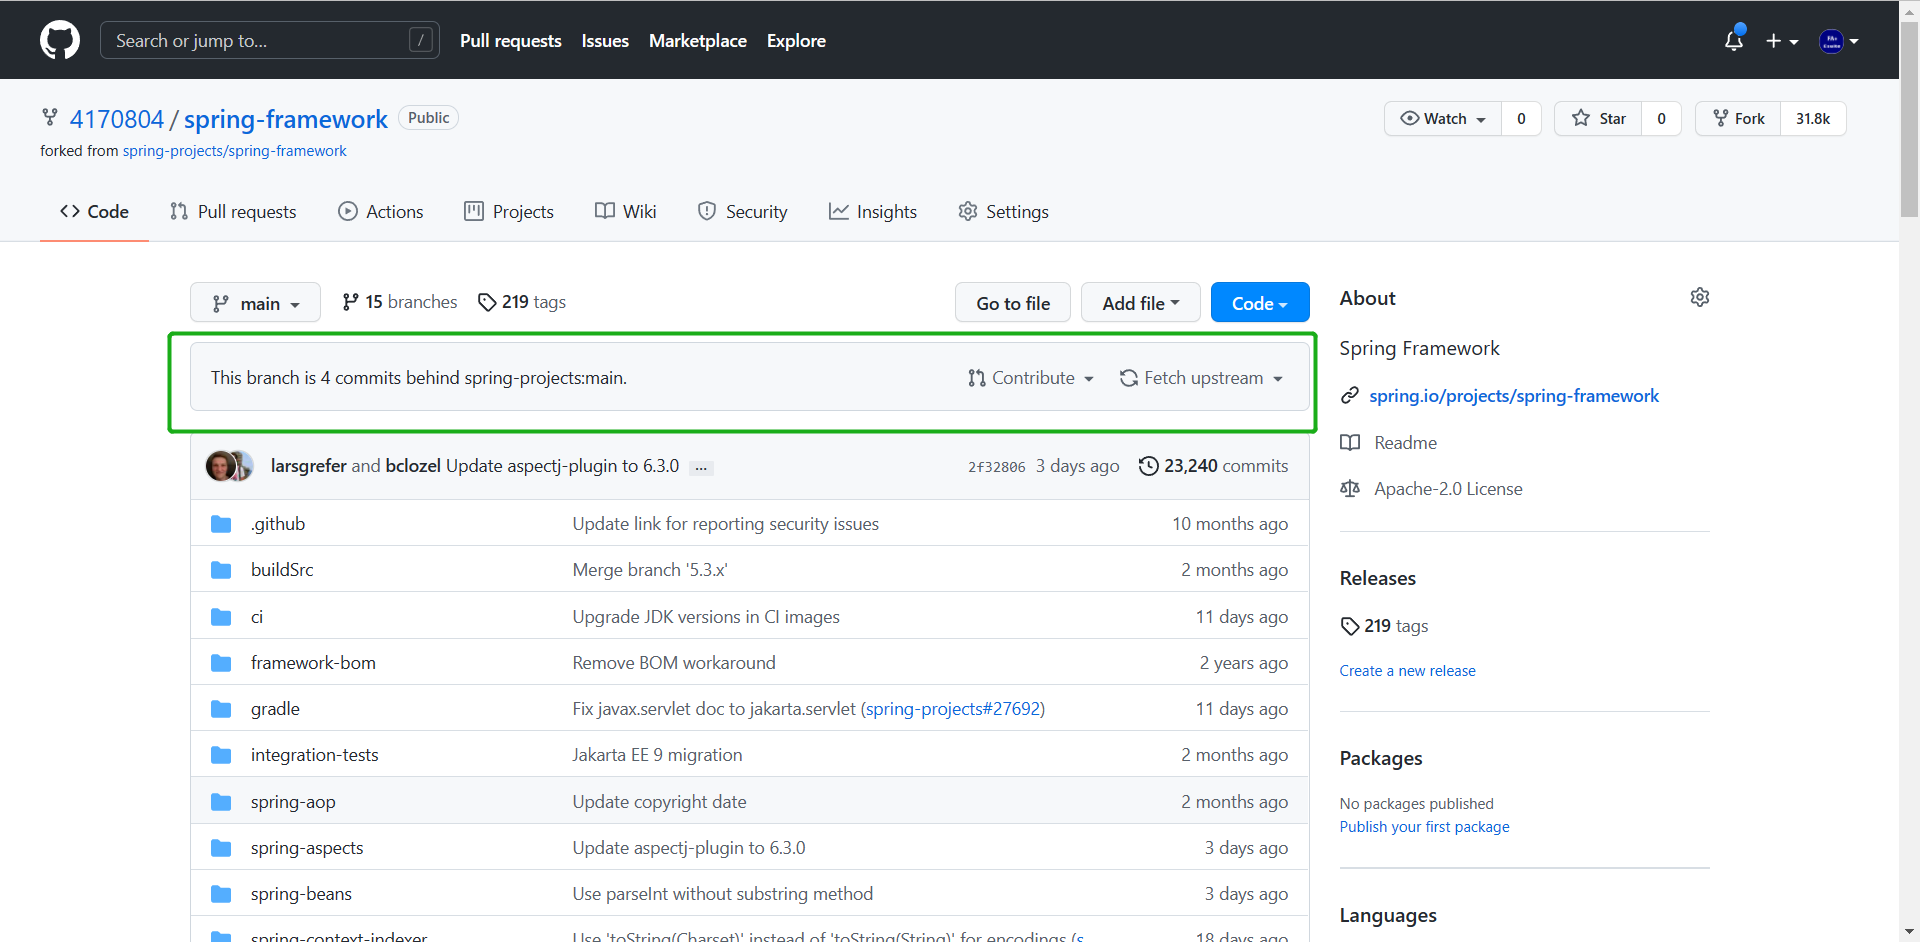The height and width of the screenshot is (942, 1920).
Task: Click the buildSrc folder icon
Action: click(x=221, y=570)
